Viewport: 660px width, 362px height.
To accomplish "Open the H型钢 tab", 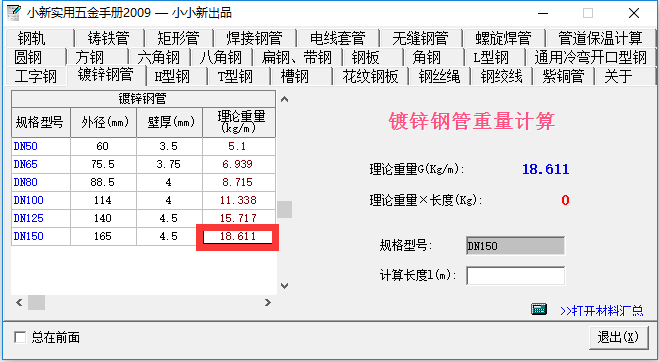I will [x=176, y=76].
